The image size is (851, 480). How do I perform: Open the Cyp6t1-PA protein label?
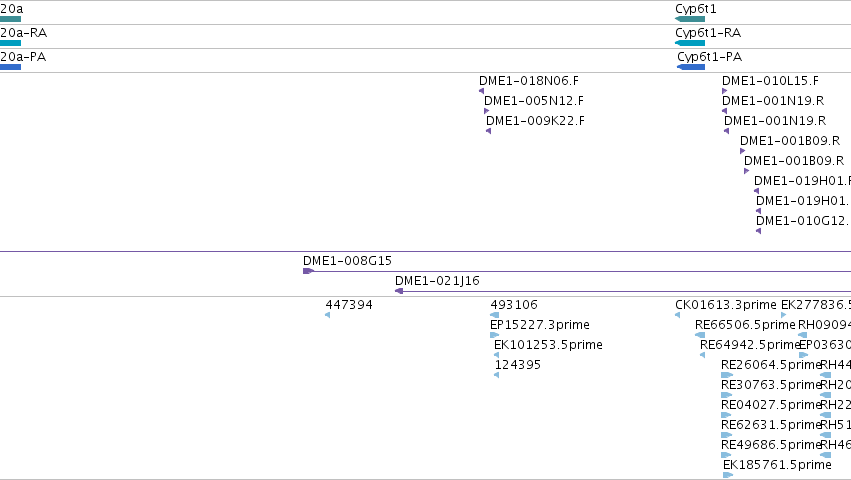709,57
